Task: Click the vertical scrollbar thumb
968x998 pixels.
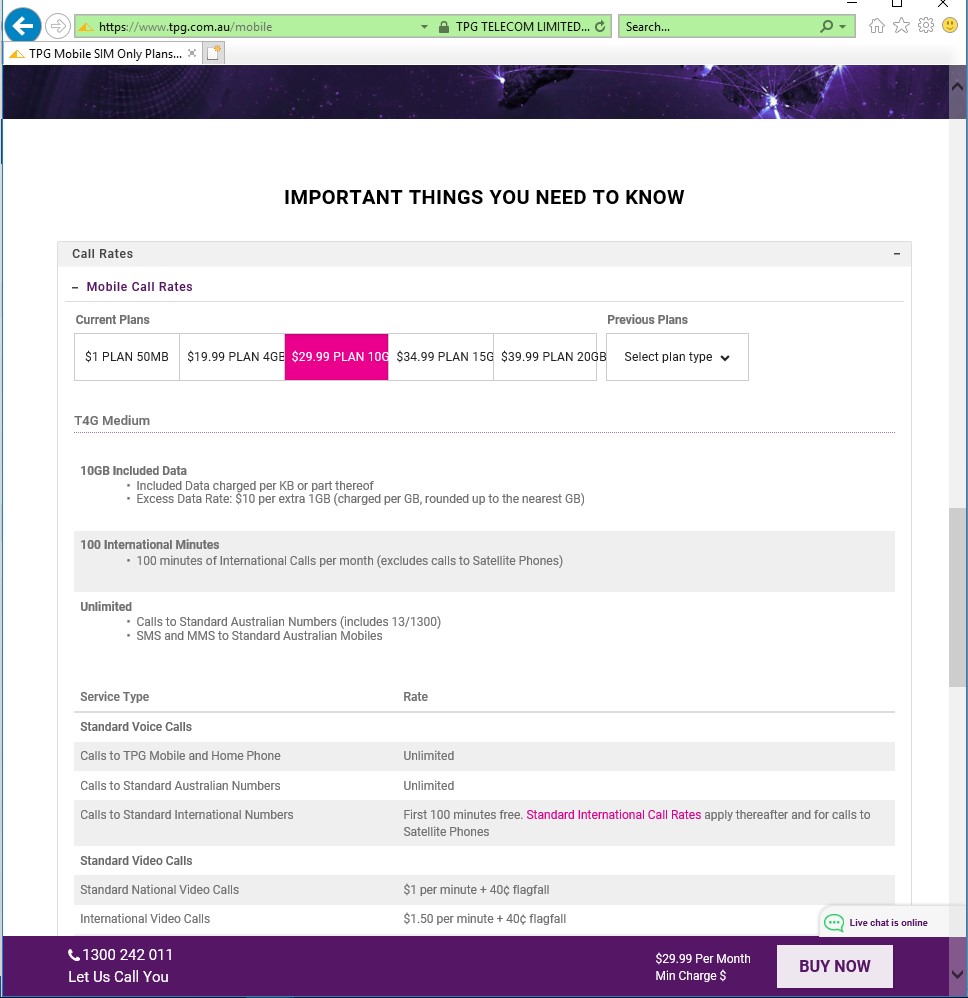Action: pos(957,597)
